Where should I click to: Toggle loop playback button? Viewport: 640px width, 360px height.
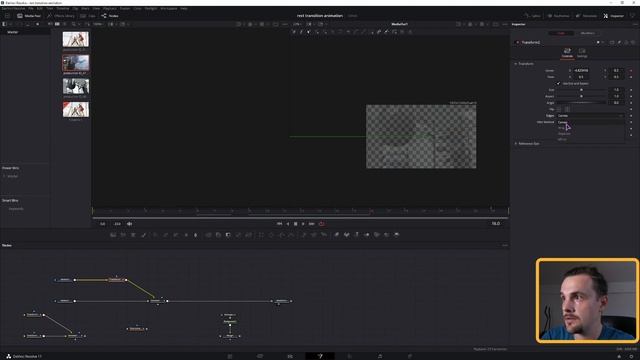coord(322,224)
